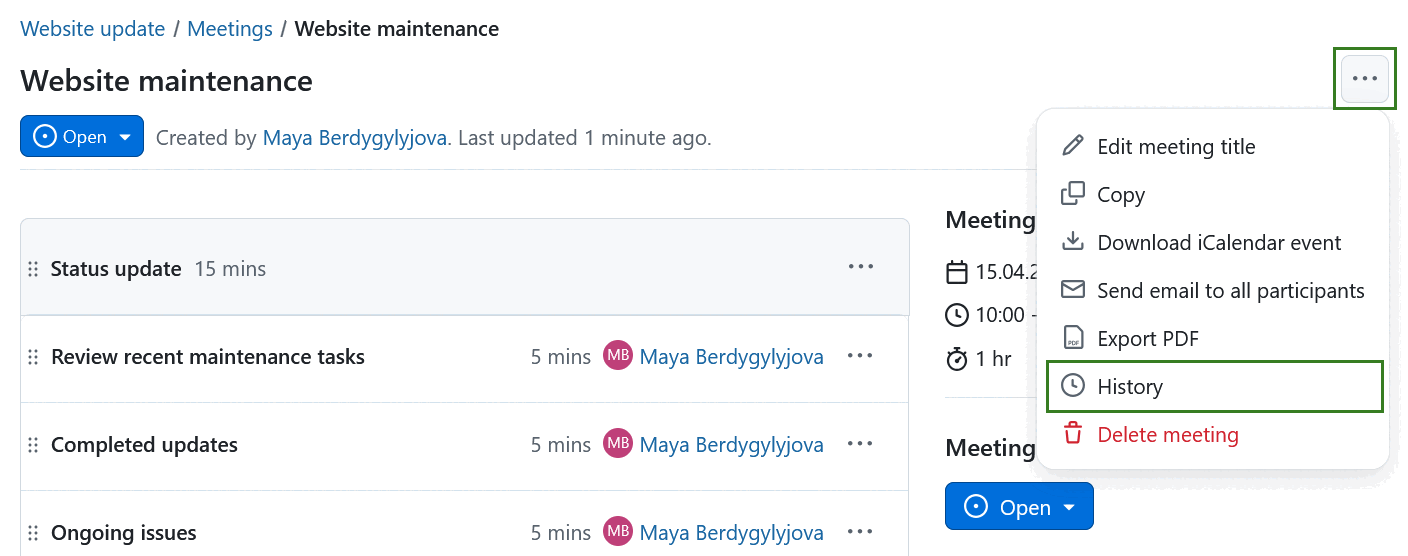This screenshot has width=1408, height=556.
Task: Choose Copy in the meeting menu
Action: (x=1120, y=195)
